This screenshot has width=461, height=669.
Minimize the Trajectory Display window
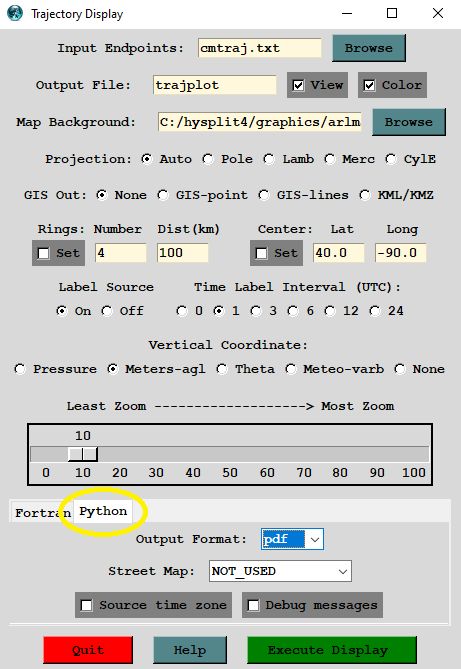tap(347, 14)
